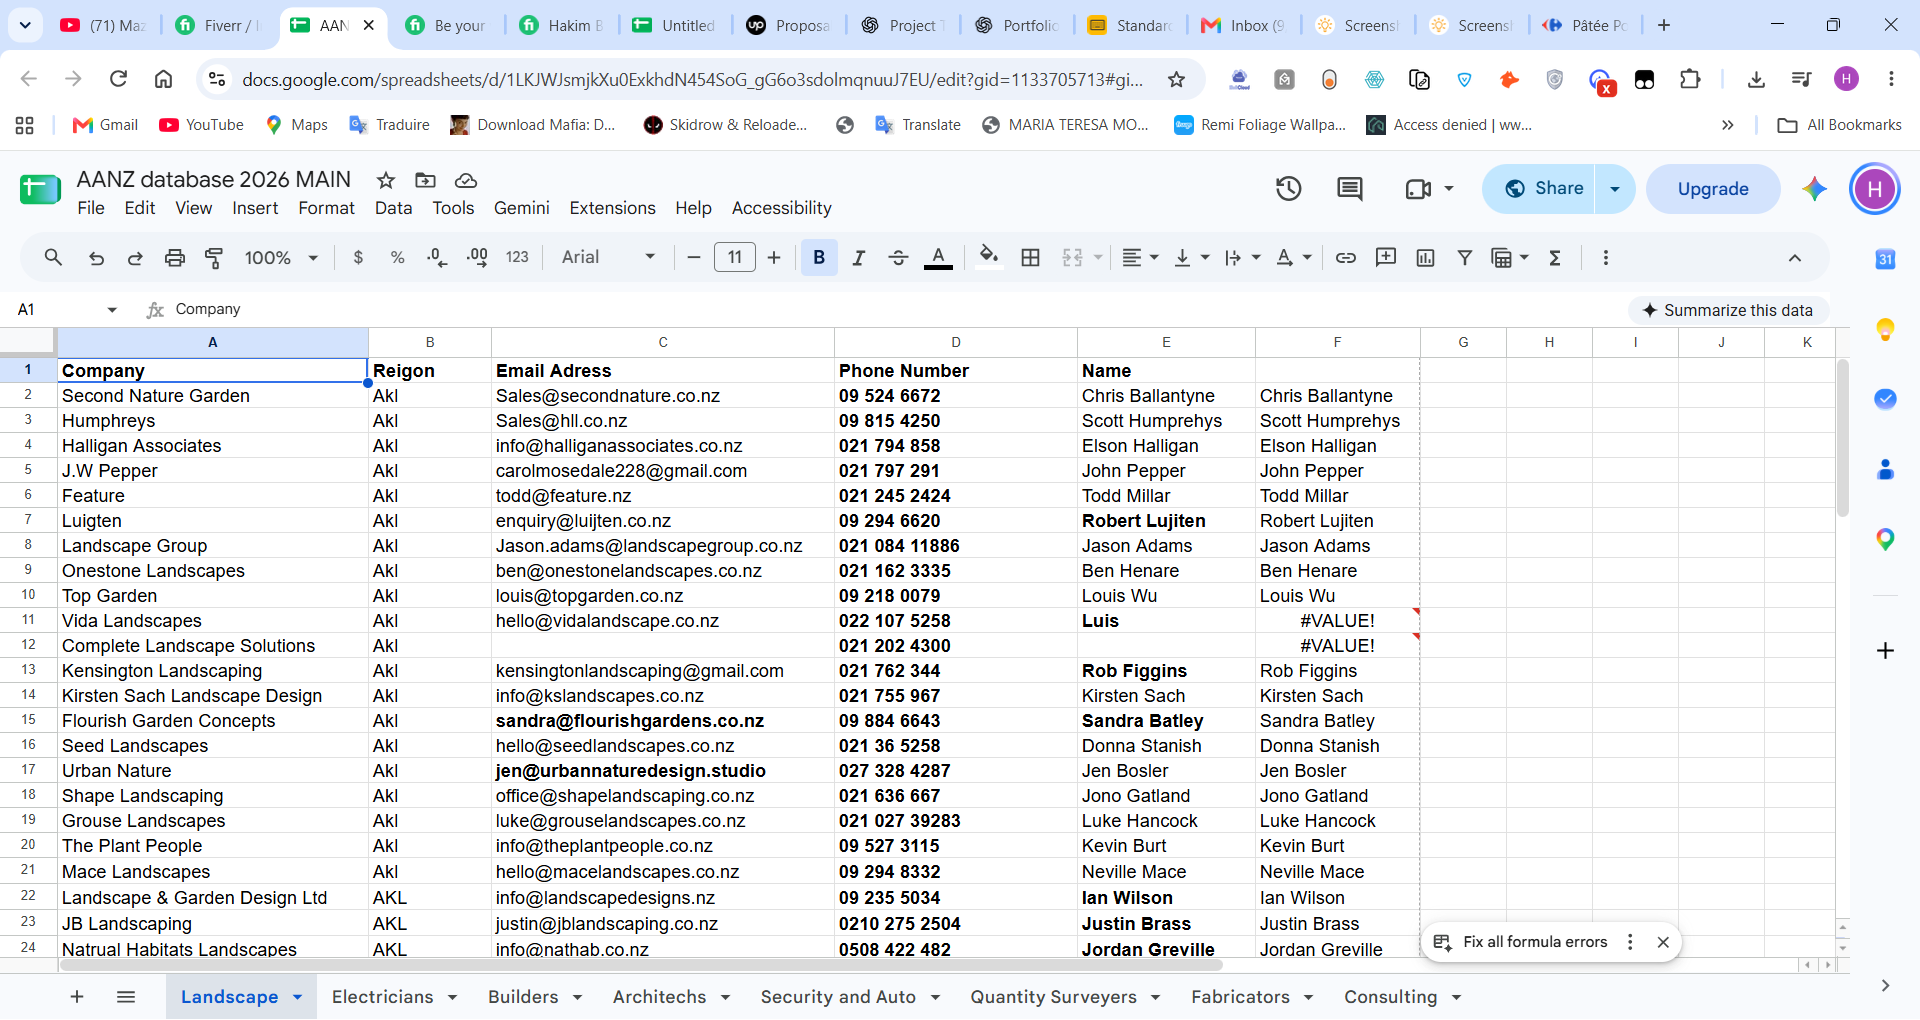Click the Upgrade button
Image resolution: width=1920 pixels, height=1020 pixels.
[1713, 189]
